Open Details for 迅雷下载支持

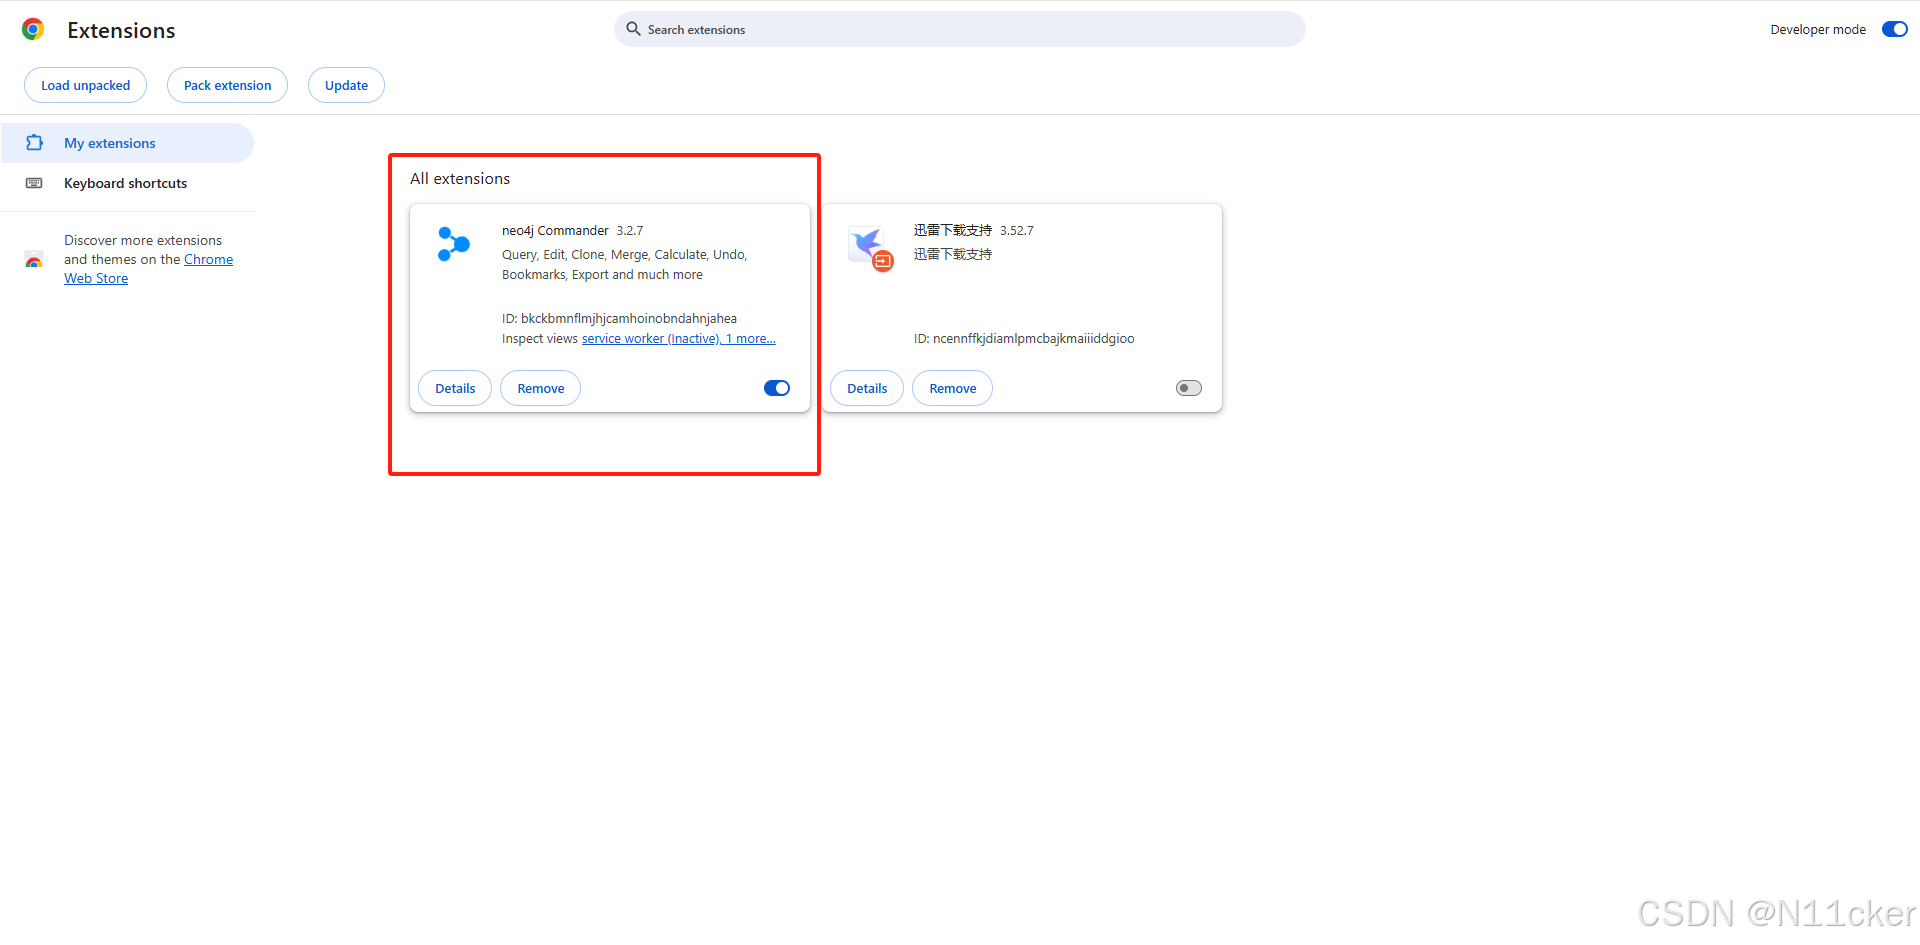867,388
